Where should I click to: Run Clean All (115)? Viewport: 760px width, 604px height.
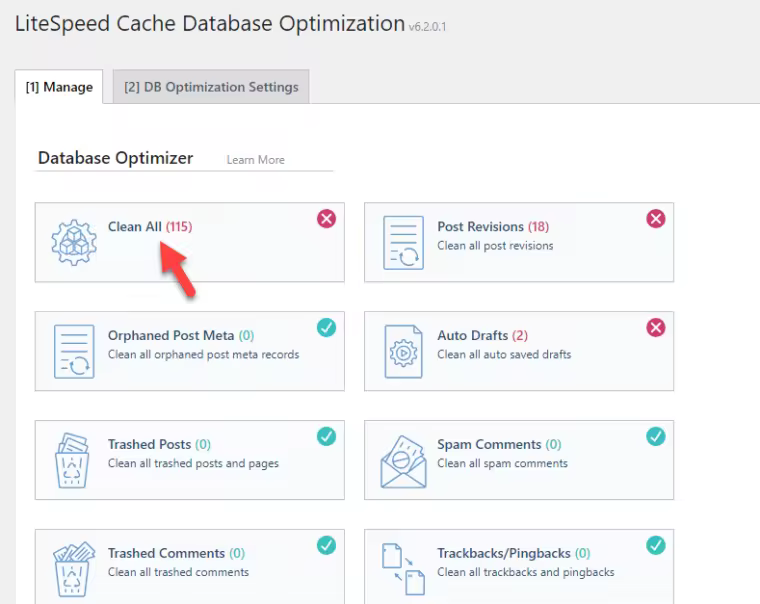[150, 226]
